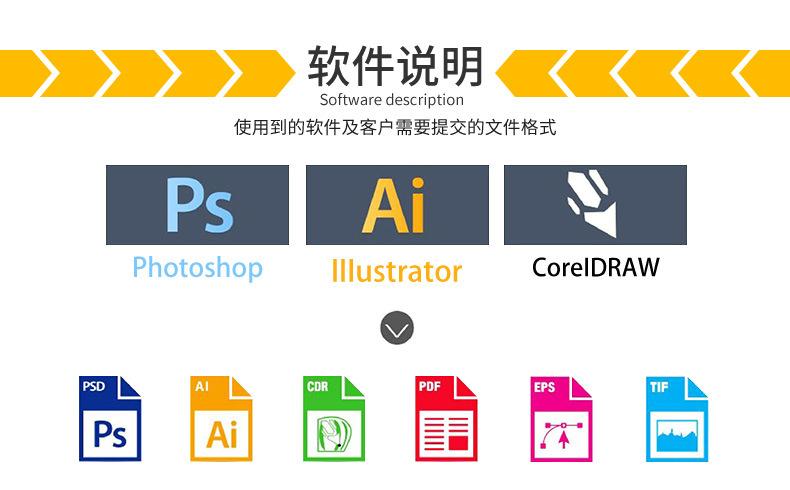This screenshot has width=790, height=490.
Task: Click the 软件说明 heading title
Action: point(396,66)
